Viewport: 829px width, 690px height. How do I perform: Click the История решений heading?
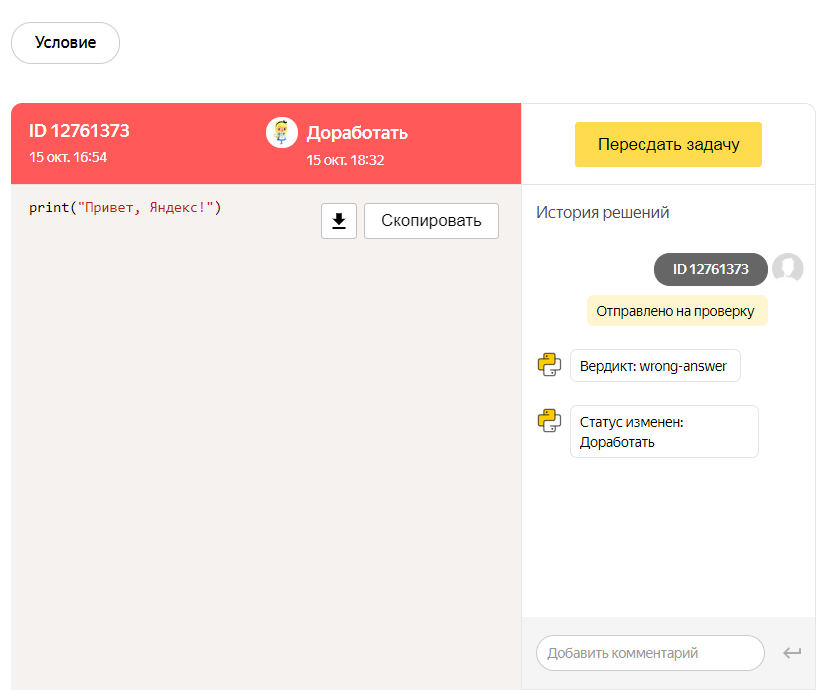click(603, 213)
